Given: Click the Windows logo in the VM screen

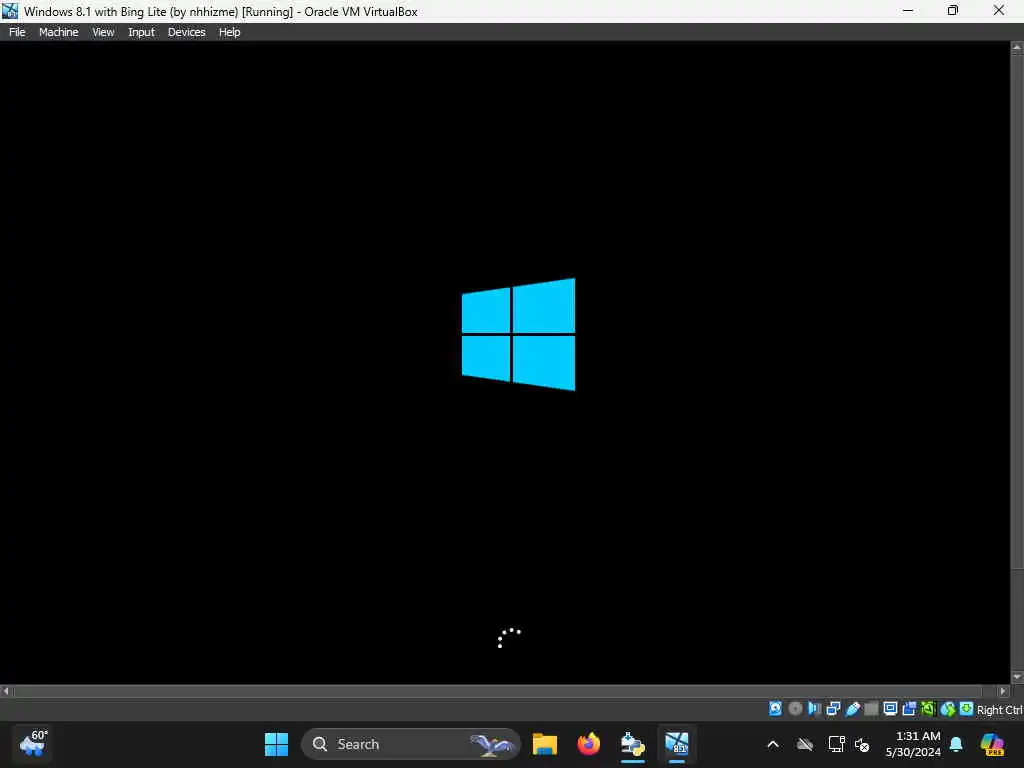Looking at the screenshot, I should pyautogui.click(x=519, y=334).
